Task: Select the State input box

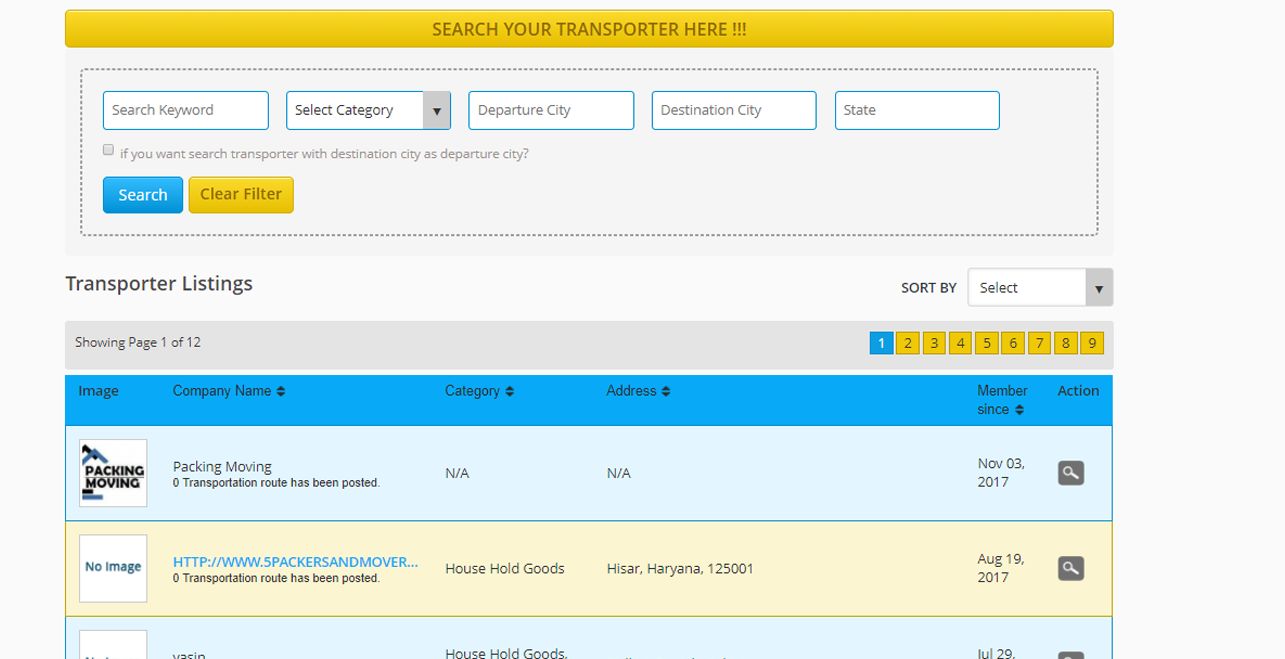Action: point(917,110)
